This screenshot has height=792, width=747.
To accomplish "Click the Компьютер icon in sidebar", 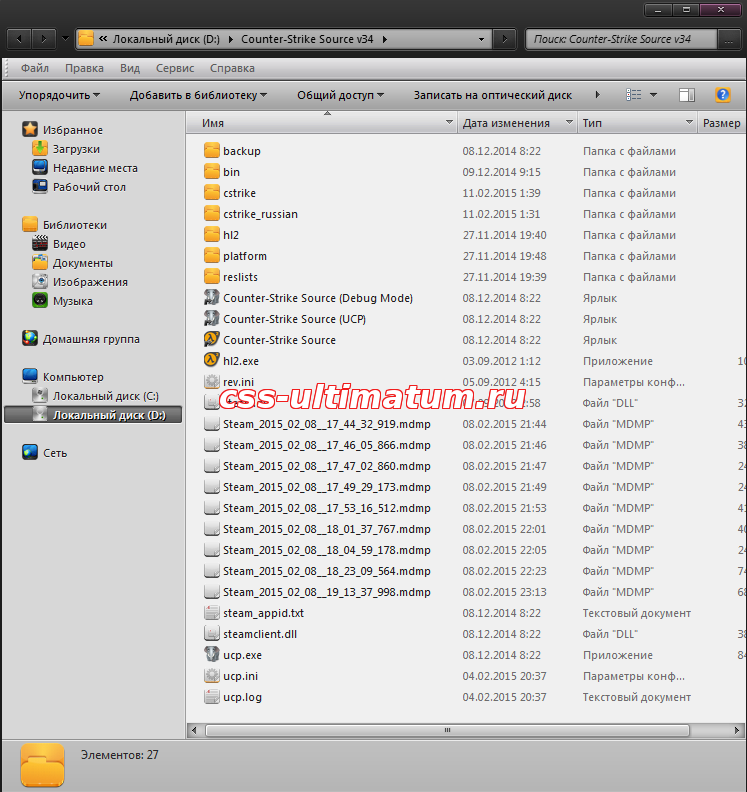I will (30, 376).
